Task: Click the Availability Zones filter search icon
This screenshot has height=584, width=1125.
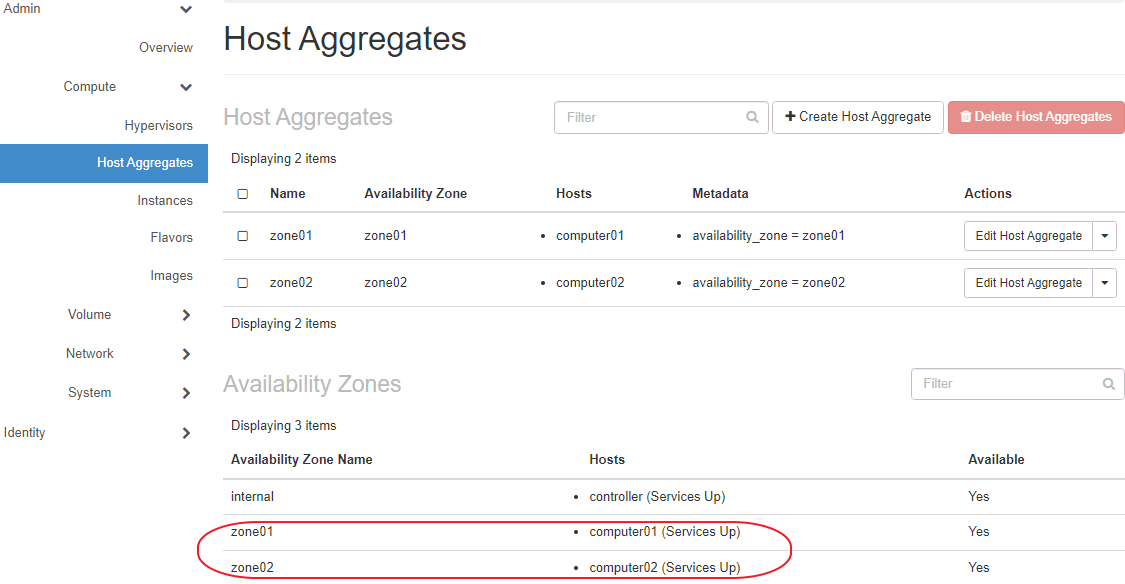Action: (1108, 384)
